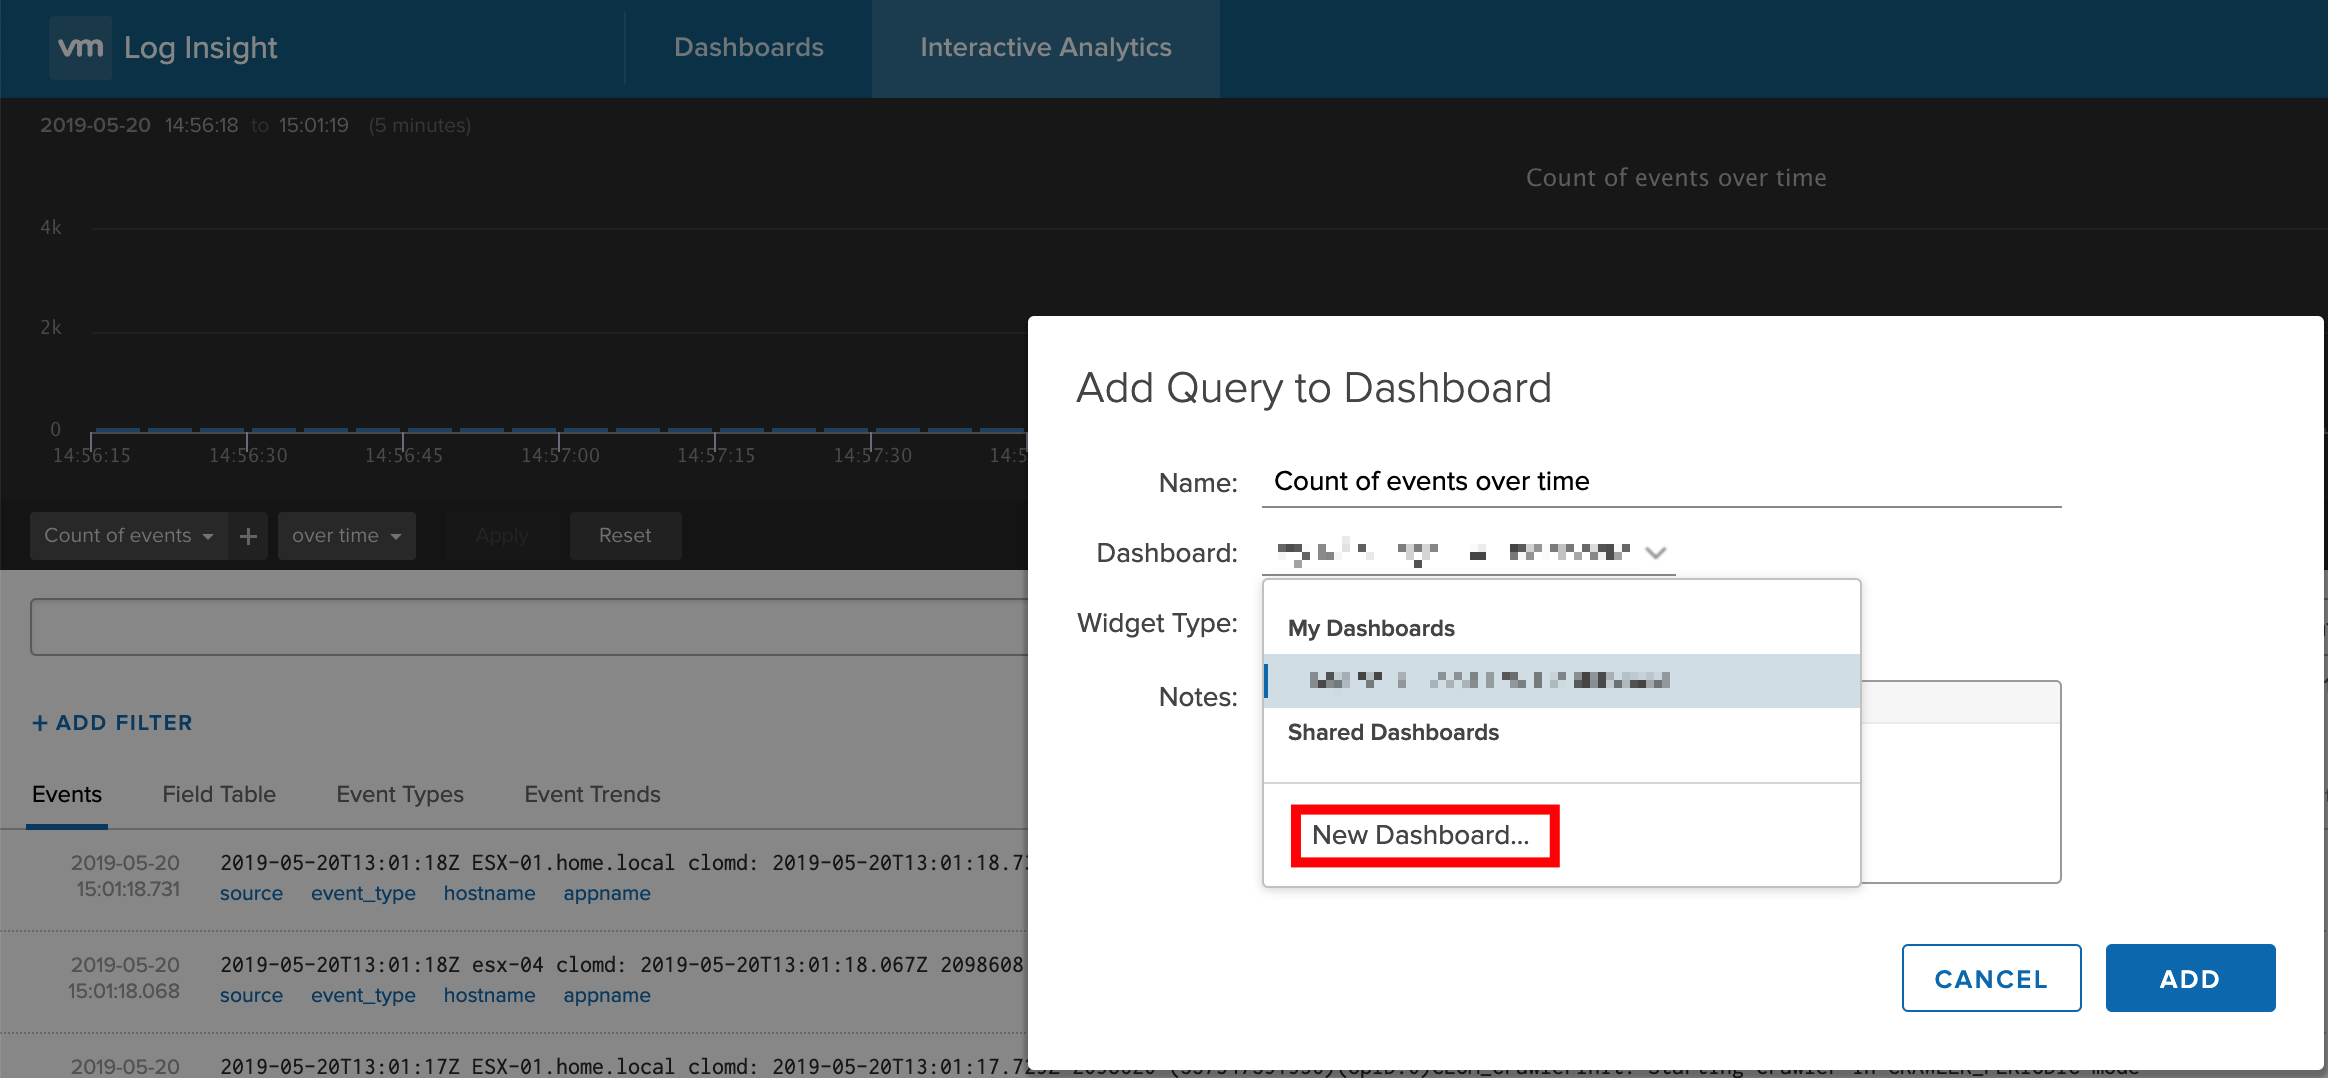This screenshot has height=1078, width=2328.
Task: Confirm with the ADD button
Action: tap(2190, 978)
